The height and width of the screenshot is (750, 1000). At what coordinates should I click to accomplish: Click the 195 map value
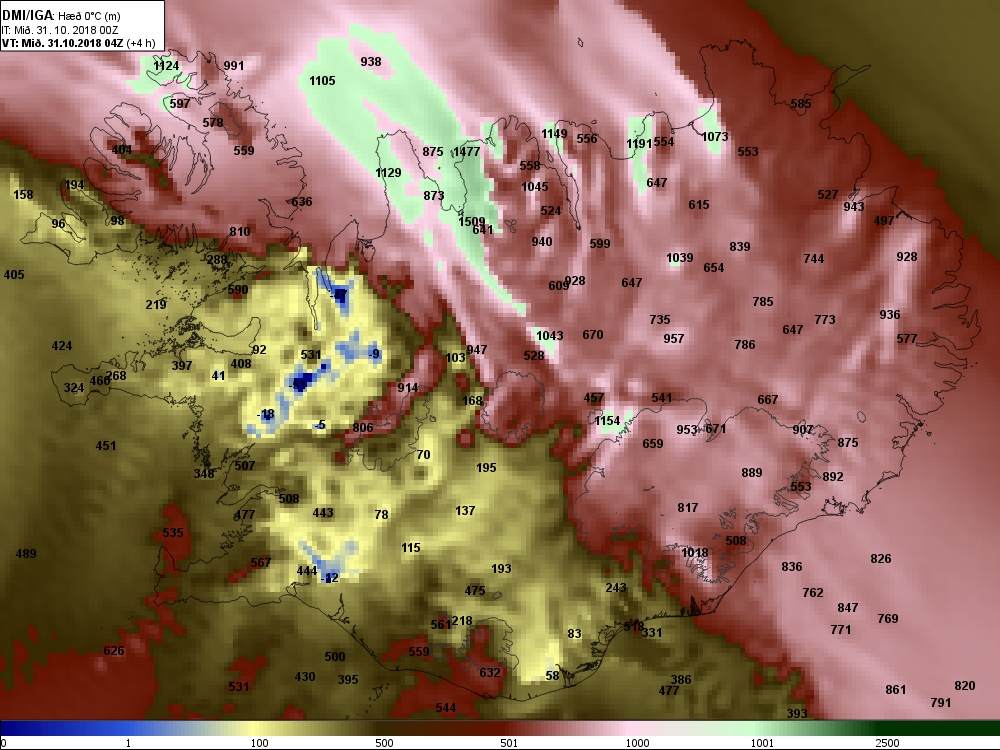click(x=487, y=468)
